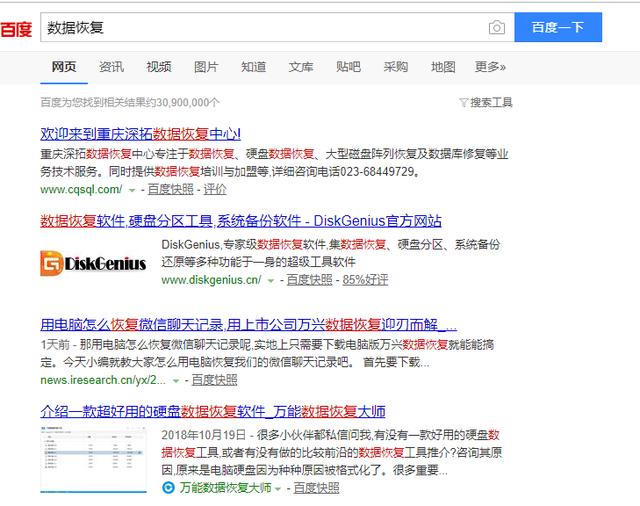Click 万能数据恢复大师 source name
The image size is (640, 506).
[225, 488]
